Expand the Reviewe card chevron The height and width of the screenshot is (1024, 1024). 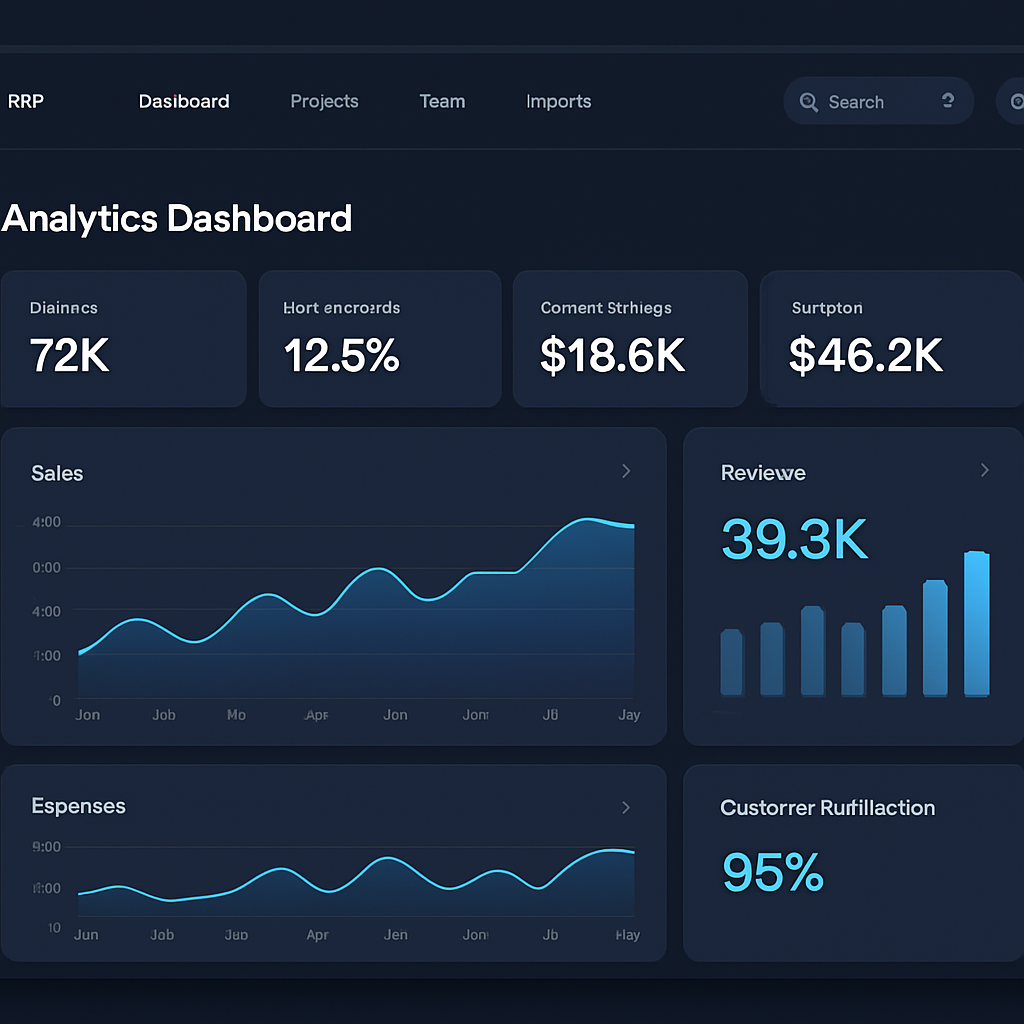pyautogui.click(x=985, y=470)
